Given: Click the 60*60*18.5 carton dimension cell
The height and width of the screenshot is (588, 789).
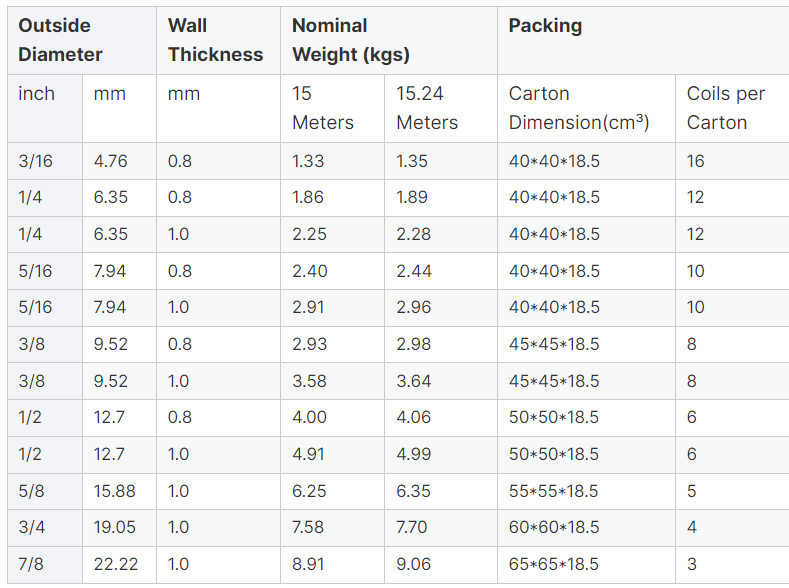Looking at the screenshot, I should tap(554, 527).
